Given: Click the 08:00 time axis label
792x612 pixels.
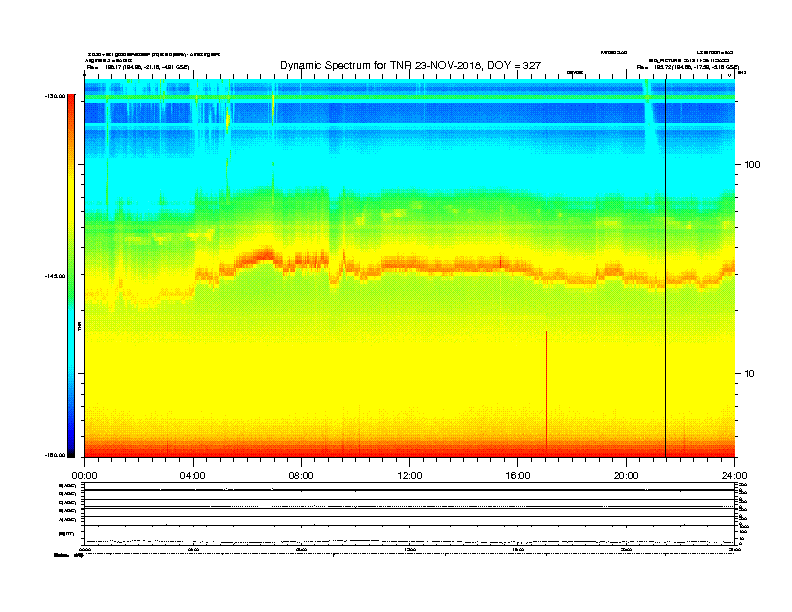Looking at the screenshot, I should [x=301, y=475].
